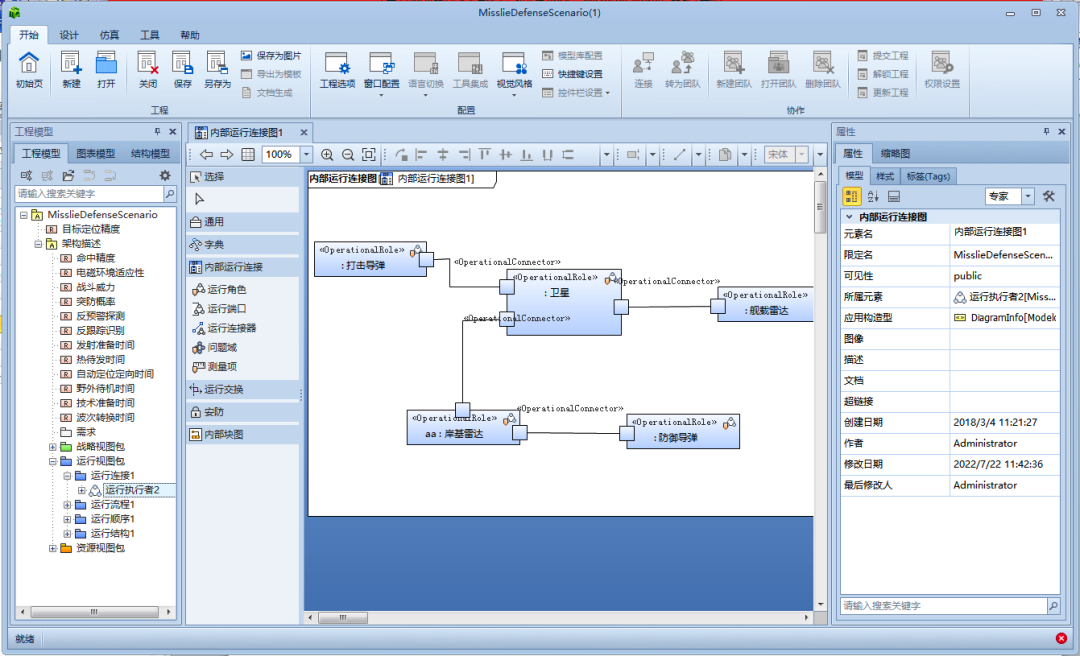The width and height of the screenshot is (1080, 656).
Task: Click the forward arrow in diagram toolbar
Action: pos(227,154)
